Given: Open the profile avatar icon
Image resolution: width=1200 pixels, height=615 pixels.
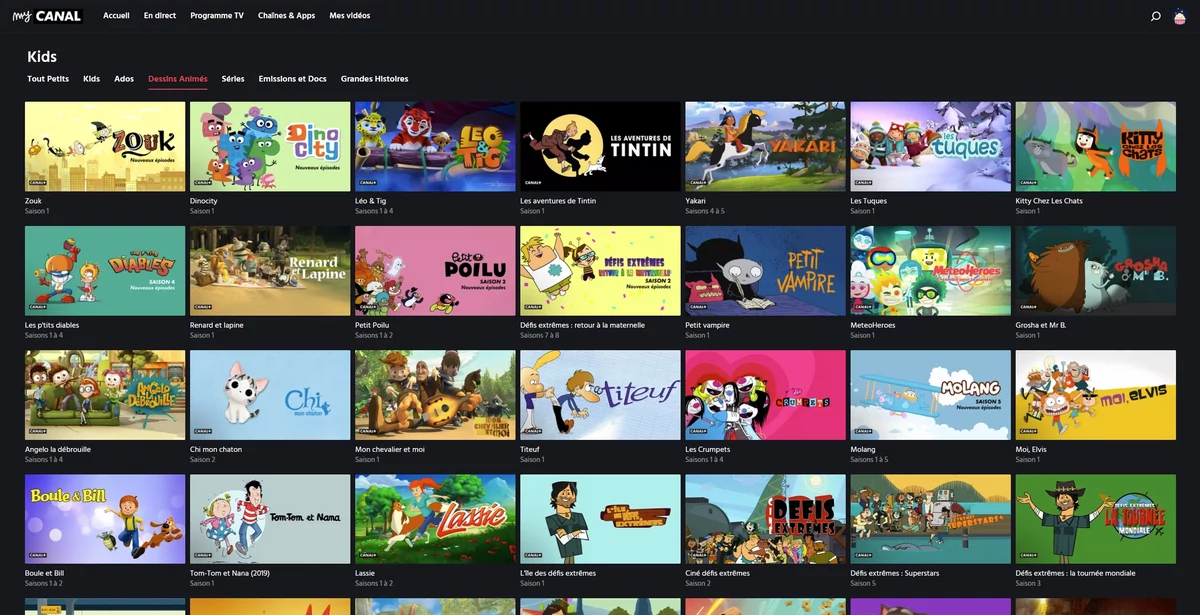Looking at the screenshot, I should (x=1181, y=16).
